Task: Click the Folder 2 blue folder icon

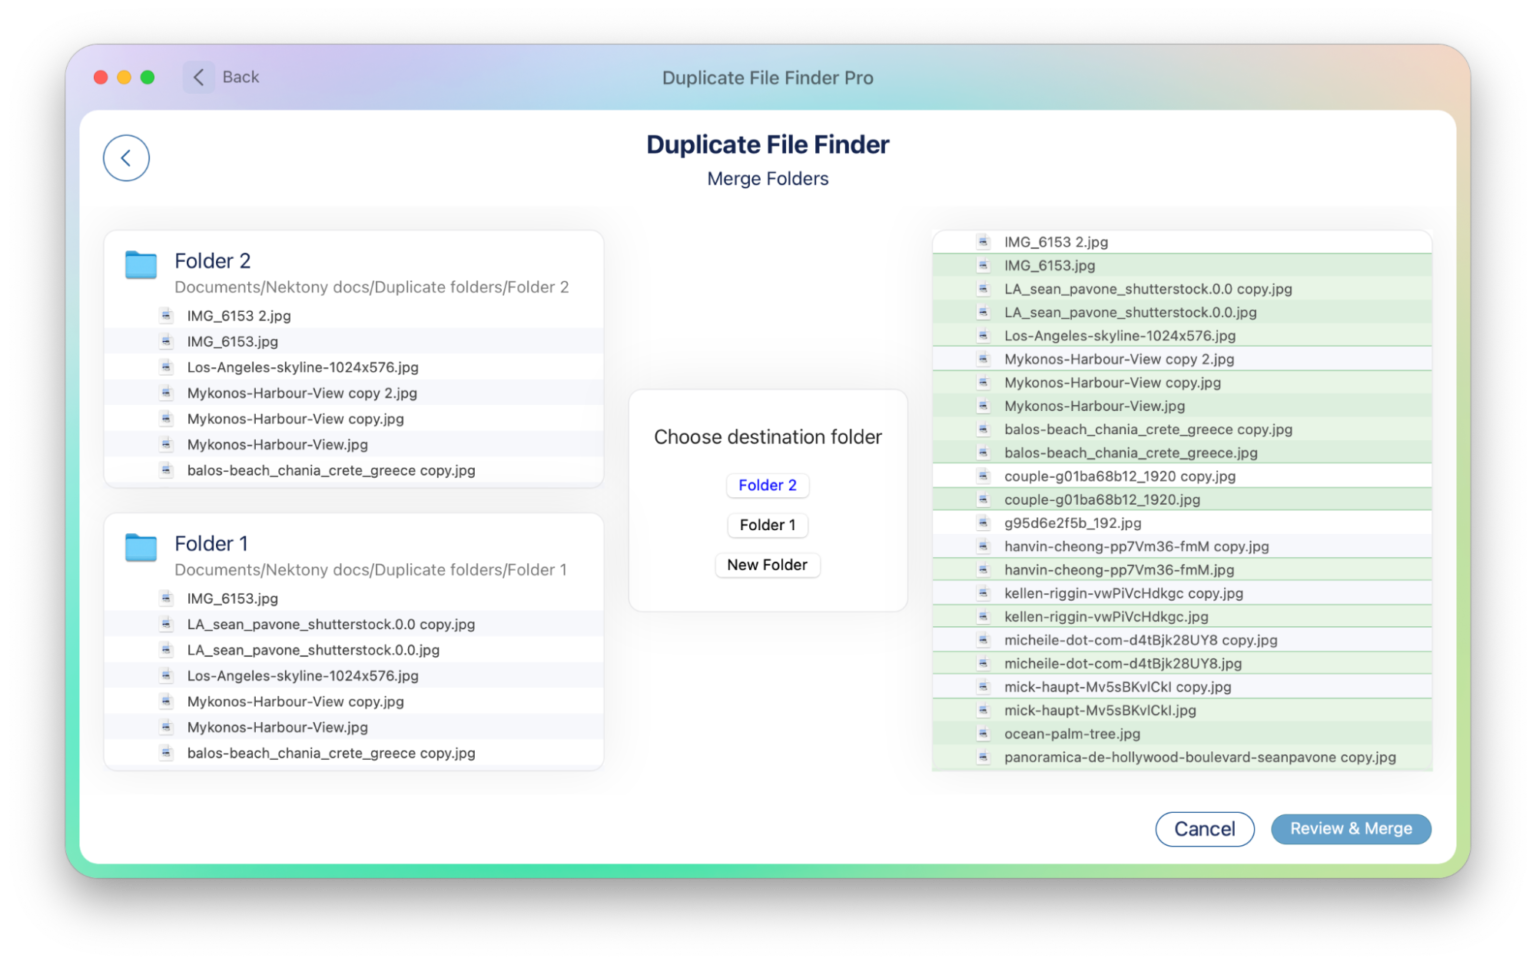Action: (140, 264)
